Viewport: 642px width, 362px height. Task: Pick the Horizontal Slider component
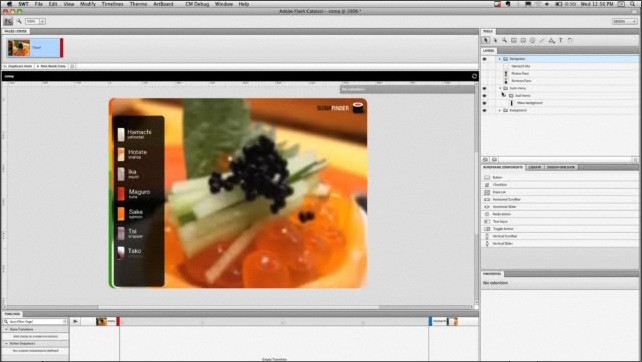(x=560, y=207)
